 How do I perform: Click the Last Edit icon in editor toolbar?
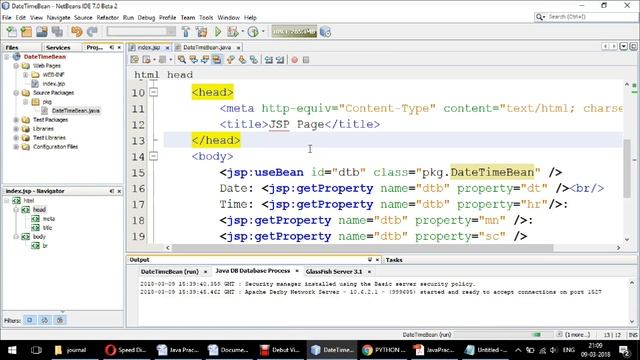pyautogui.click(x=134, y=60)
